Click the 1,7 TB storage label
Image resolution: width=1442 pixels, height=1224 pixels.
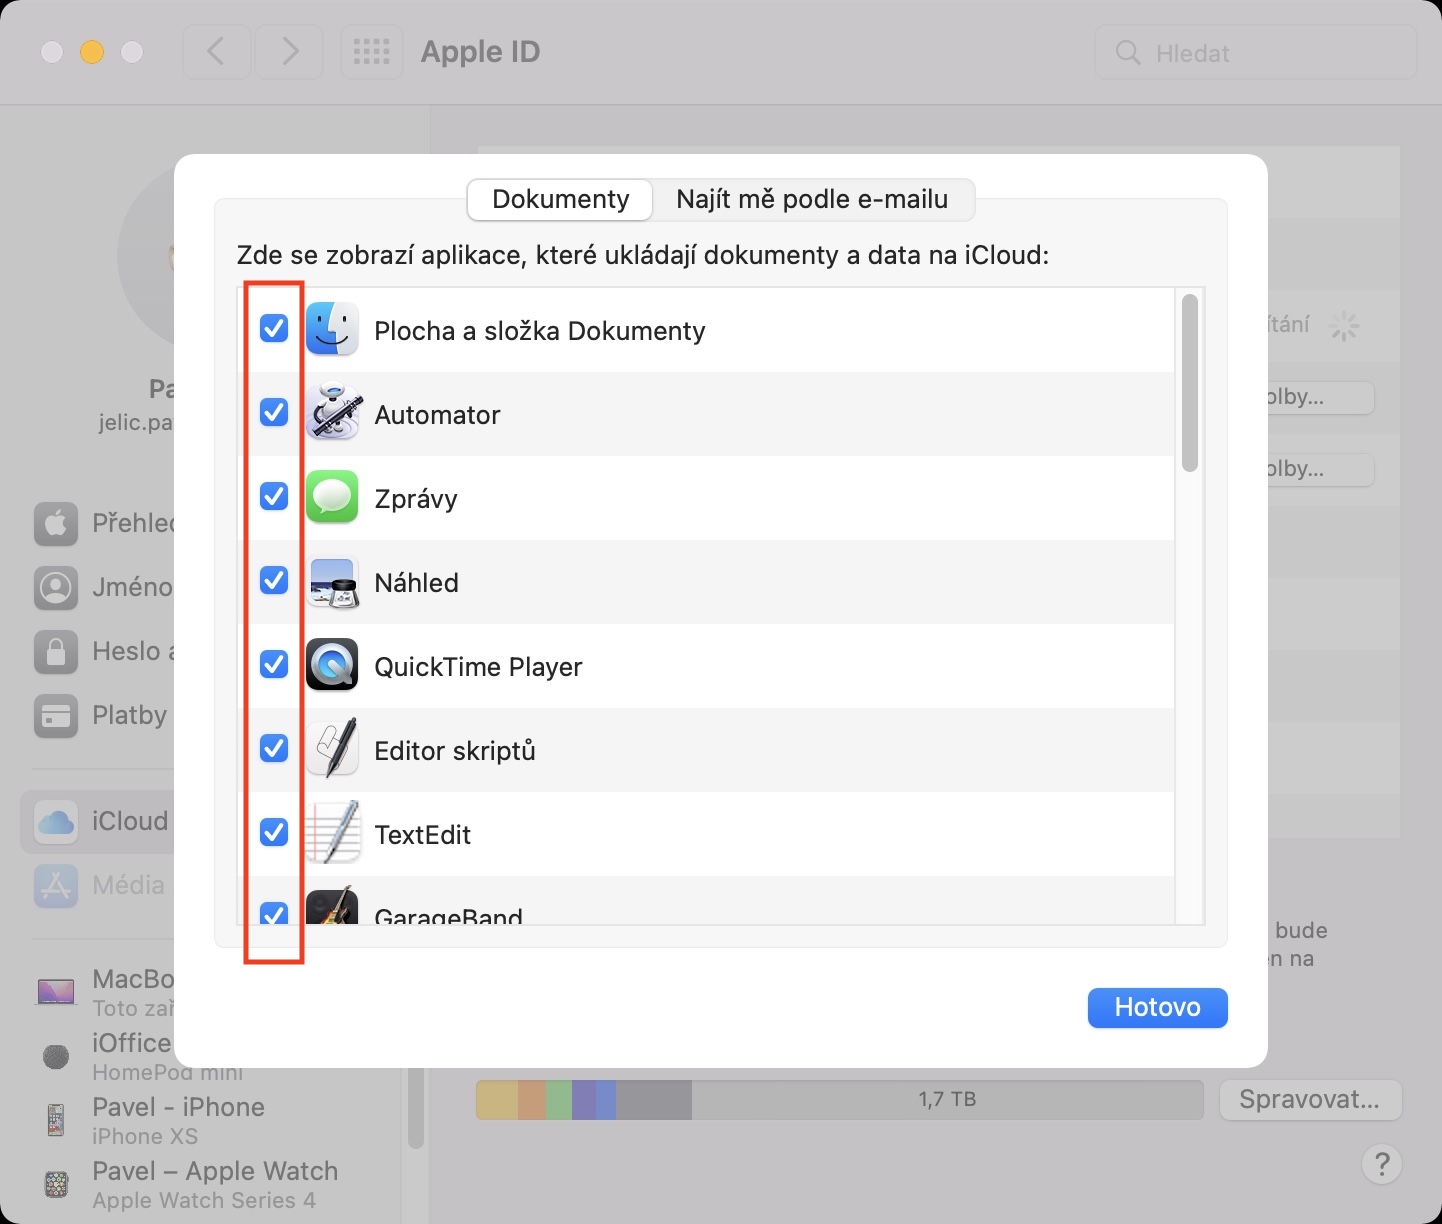point(947,1100)
